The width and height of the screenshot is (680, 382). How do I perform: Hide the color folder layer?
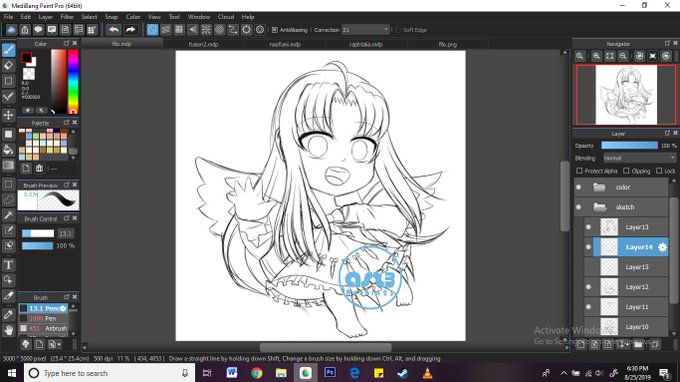[579, 187]
